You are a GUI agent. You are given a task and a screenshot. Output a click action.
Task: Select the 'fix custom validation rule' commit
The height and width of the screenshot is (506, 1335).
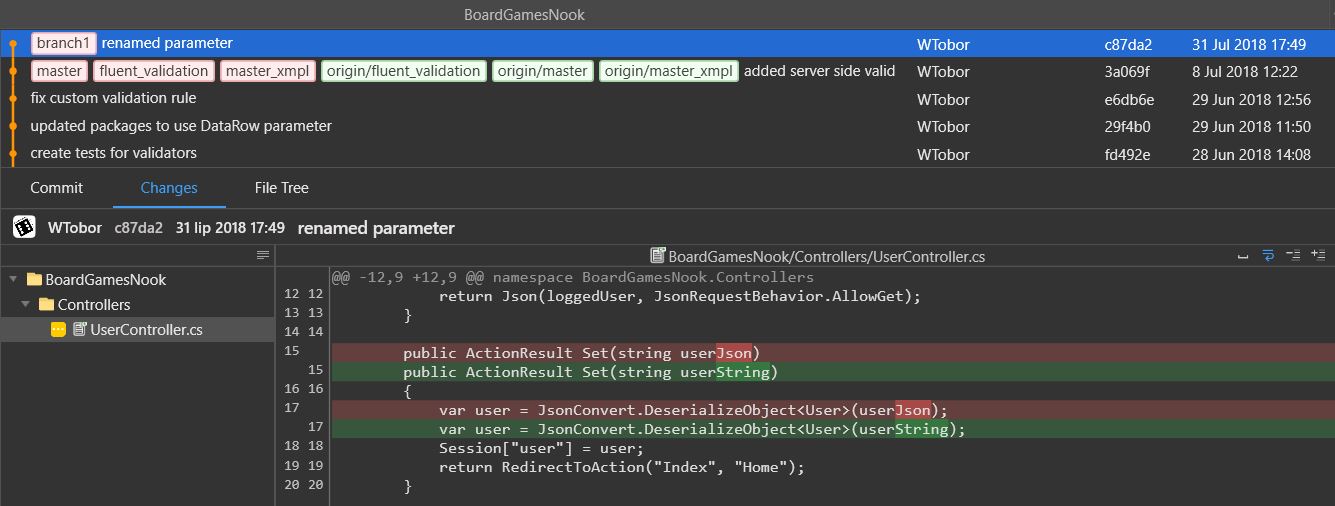pos(113,98)
